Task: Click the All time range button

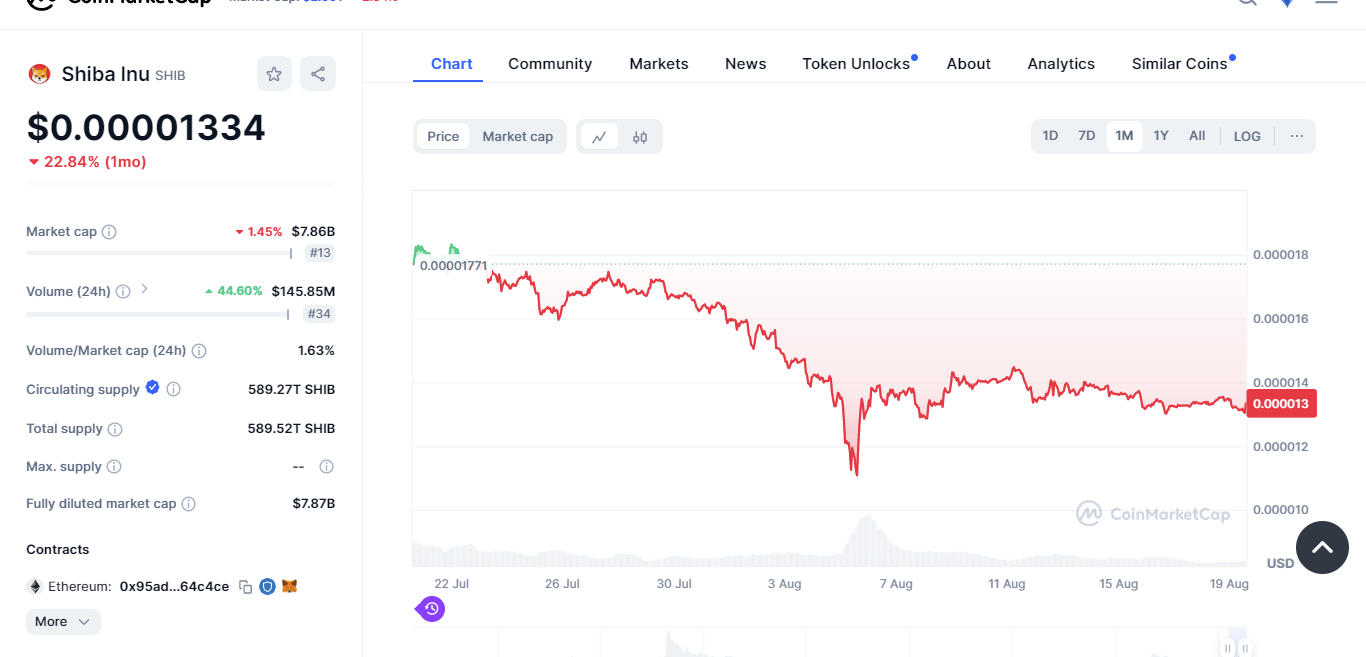Action: coord(1197,136)
